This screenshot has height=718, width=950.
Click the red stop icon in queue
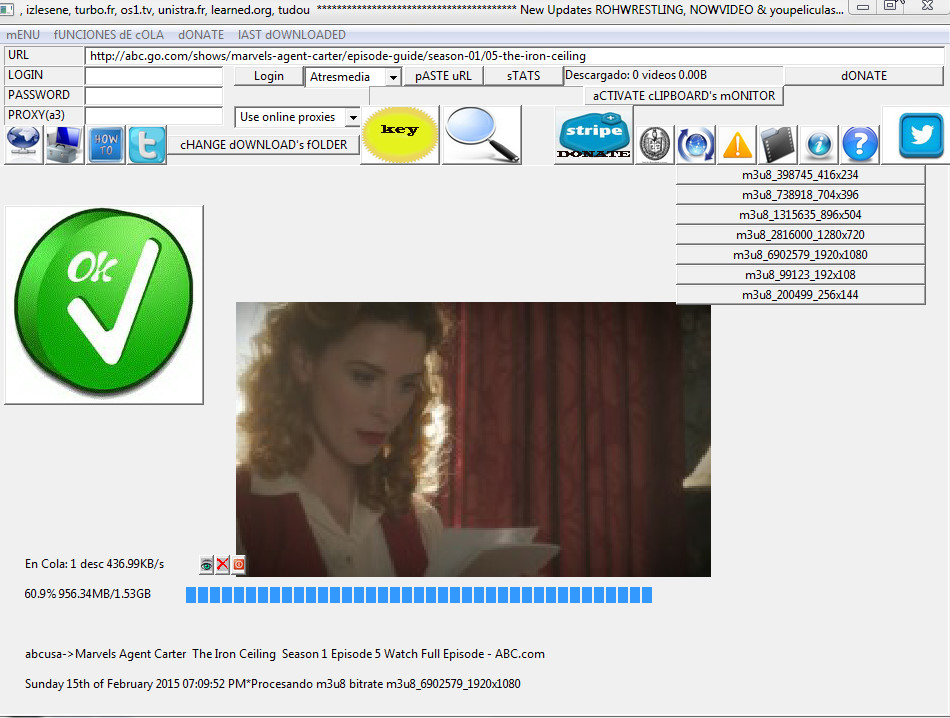pyautogui.click(x=239, y=565)
